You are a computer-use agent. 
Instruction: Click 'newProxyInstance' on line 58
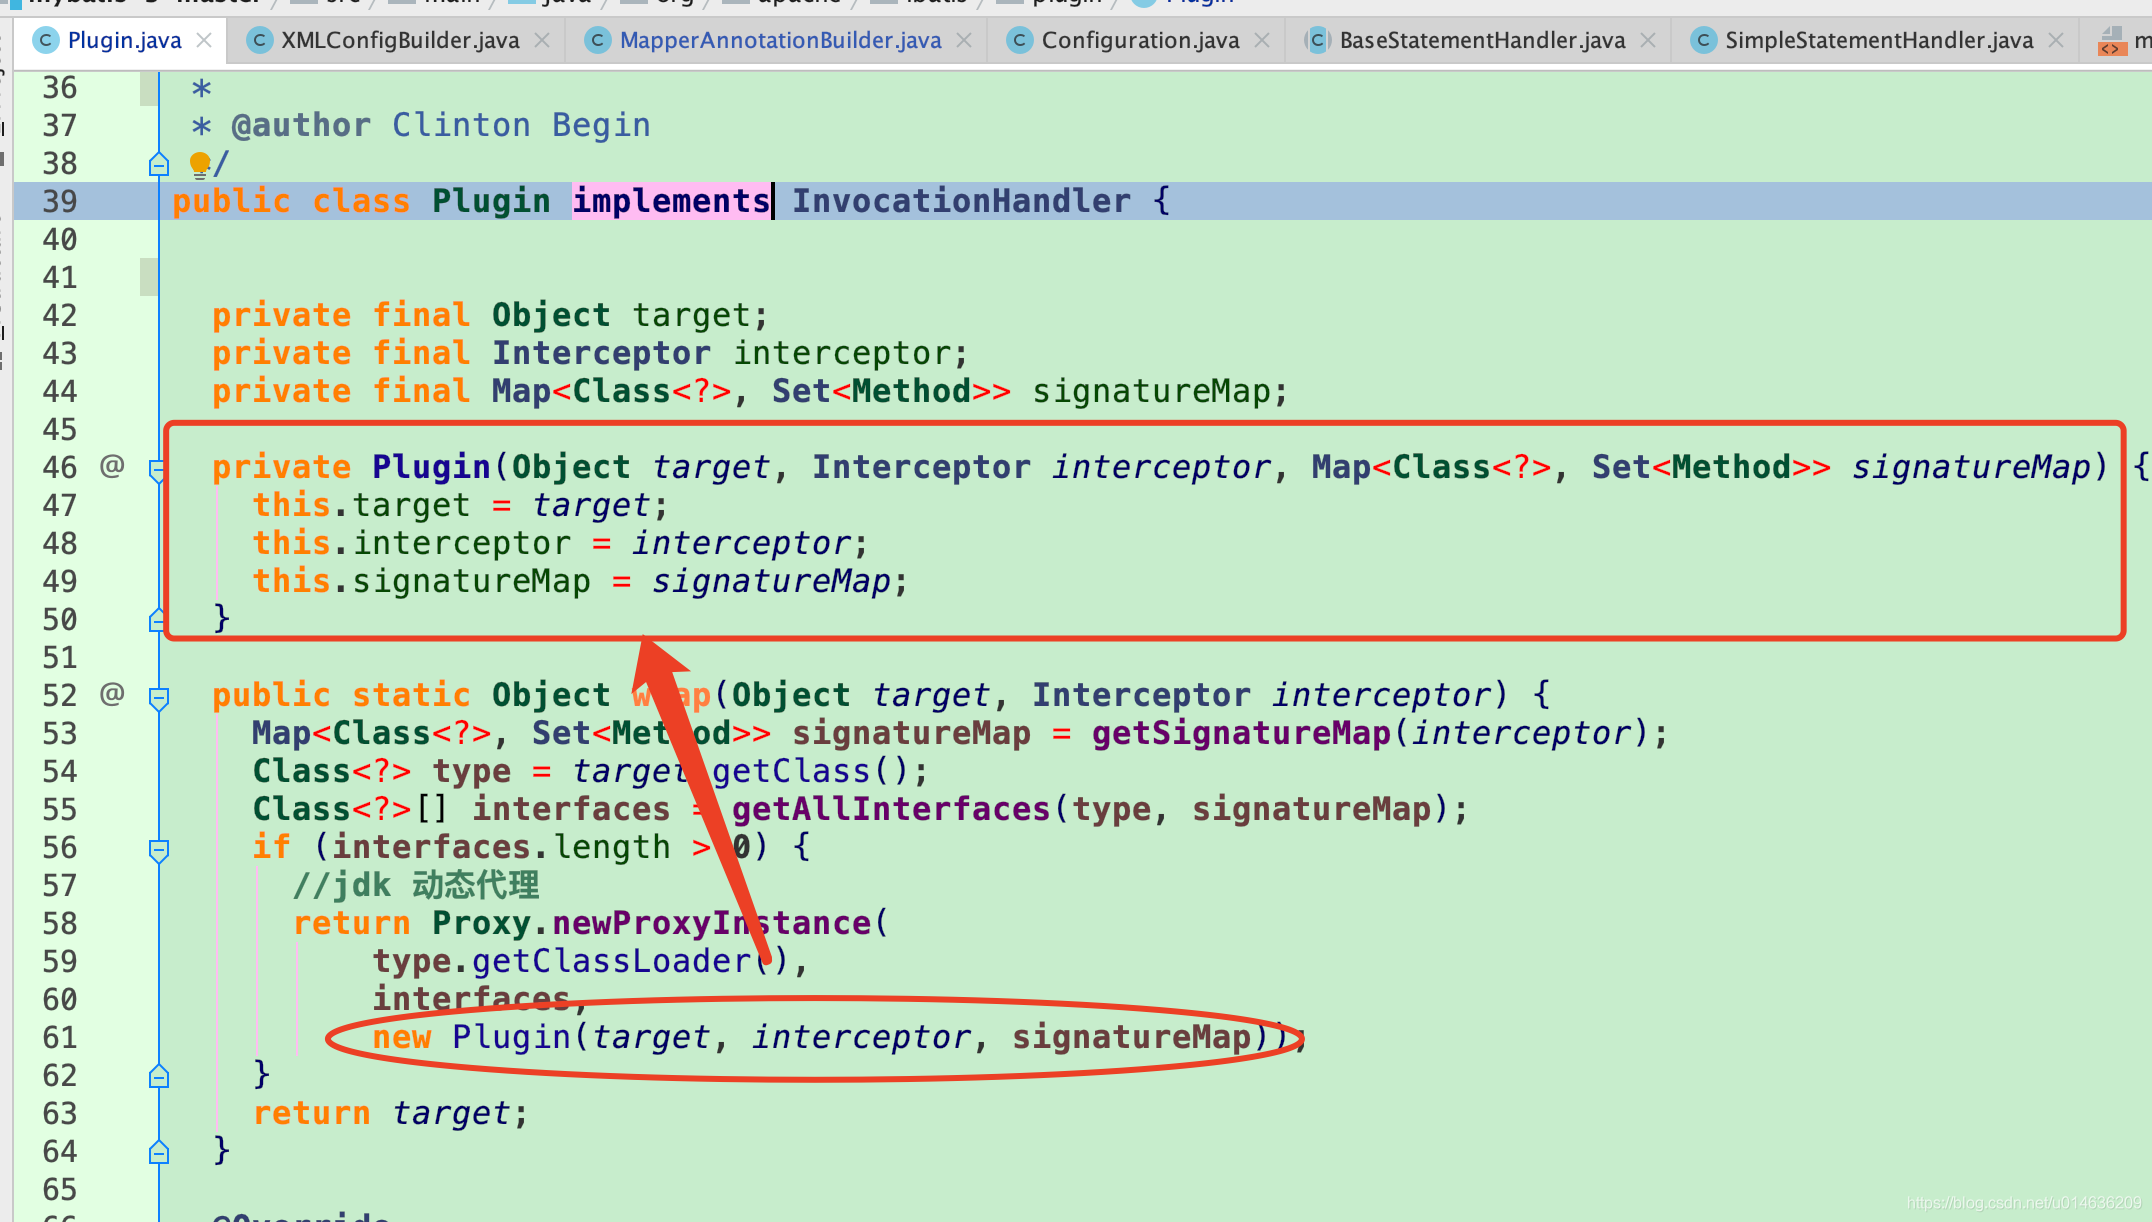(711, 923)
